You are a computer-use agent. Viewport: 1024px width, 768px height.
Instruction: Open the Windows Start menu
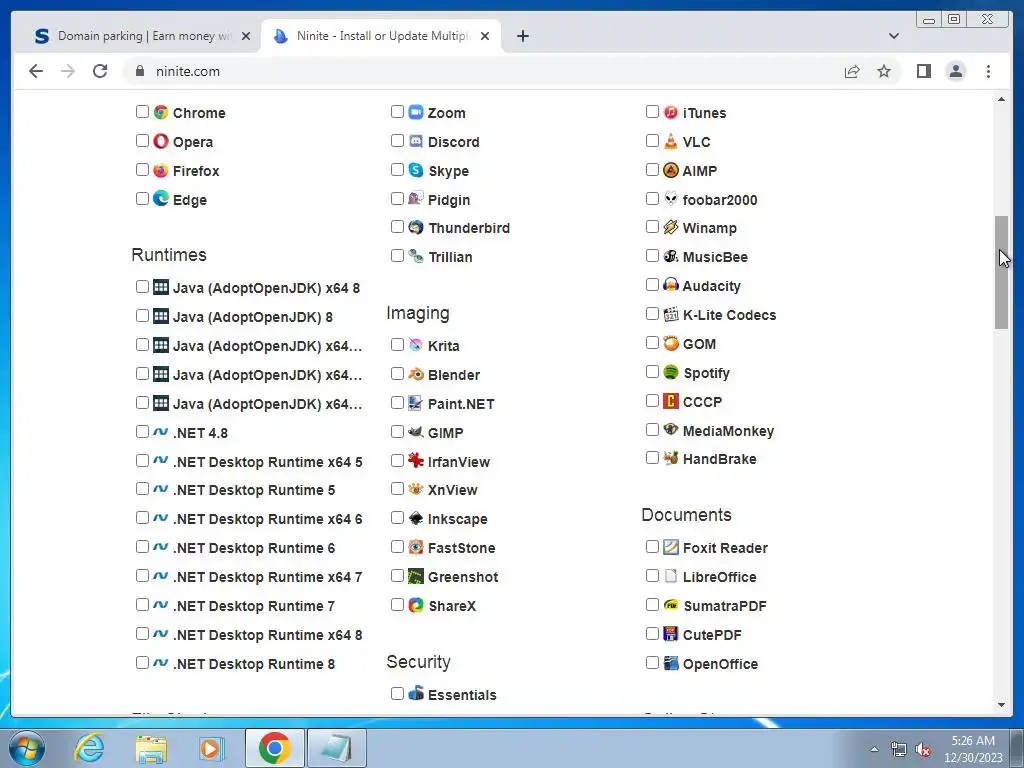coord(27,748)
